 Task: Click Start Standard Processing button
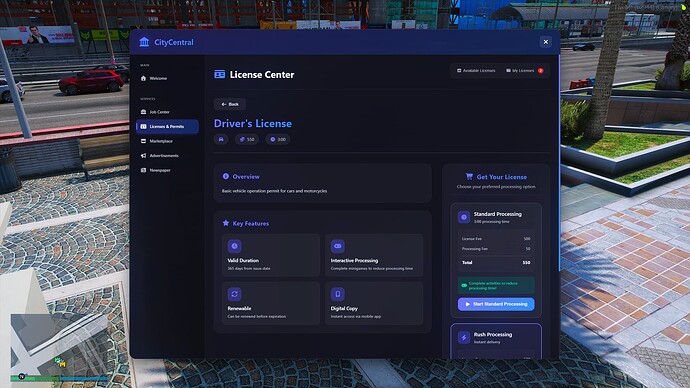pyautogui.click(x=496, y=304)
